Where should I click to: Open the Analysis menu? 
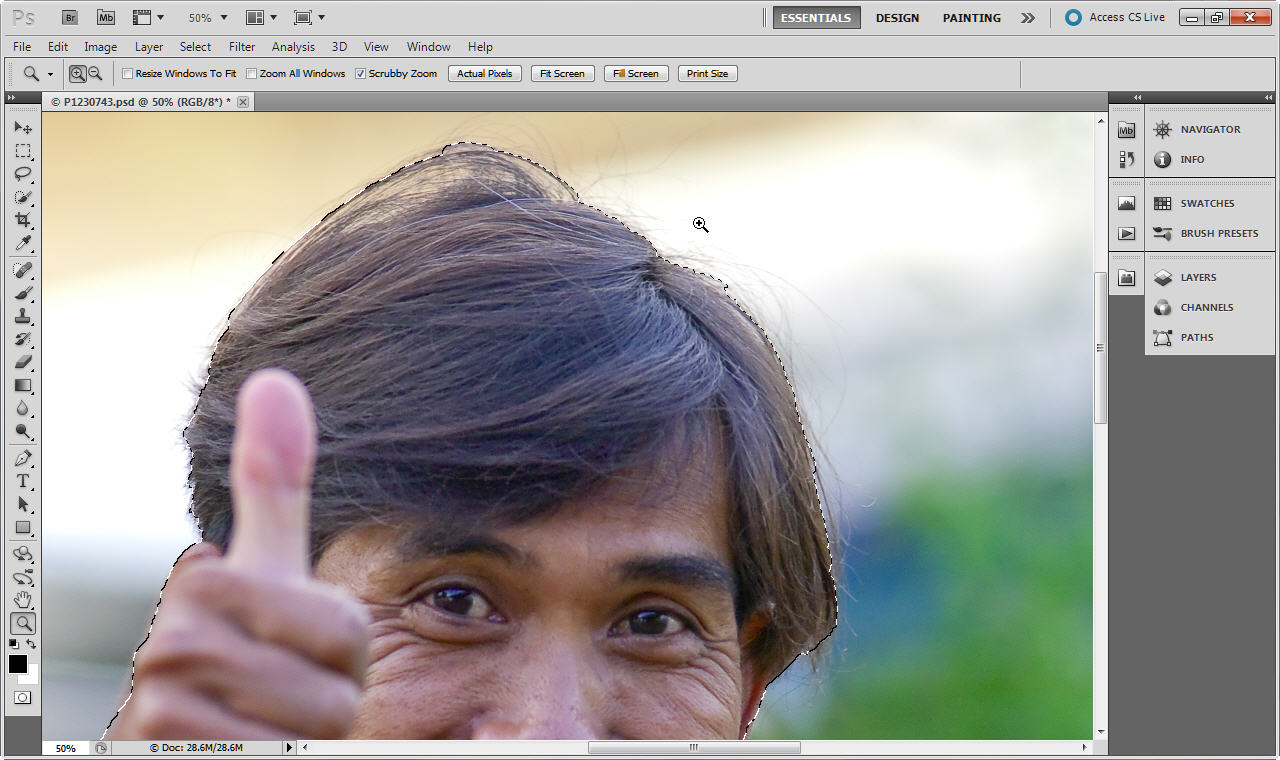click(x=293, y=46)
